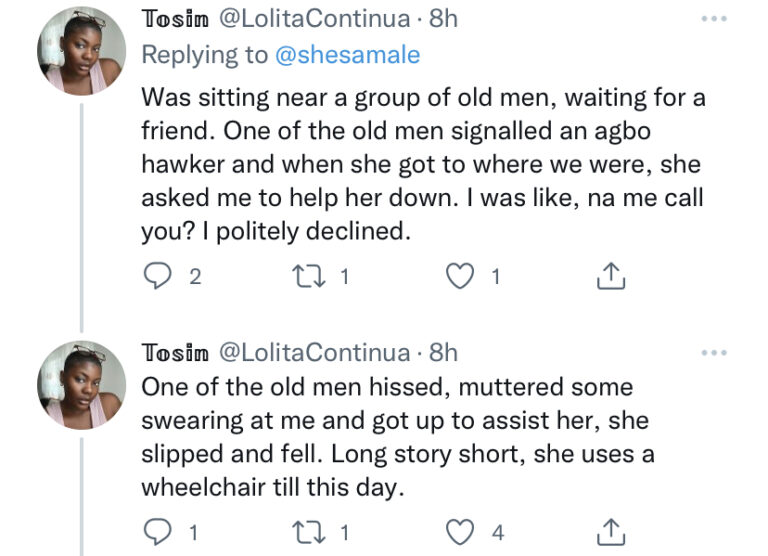This screenshot has height=556, width=768.
Task: Open the tweet text about politely declining
Action: click(420, 164)
